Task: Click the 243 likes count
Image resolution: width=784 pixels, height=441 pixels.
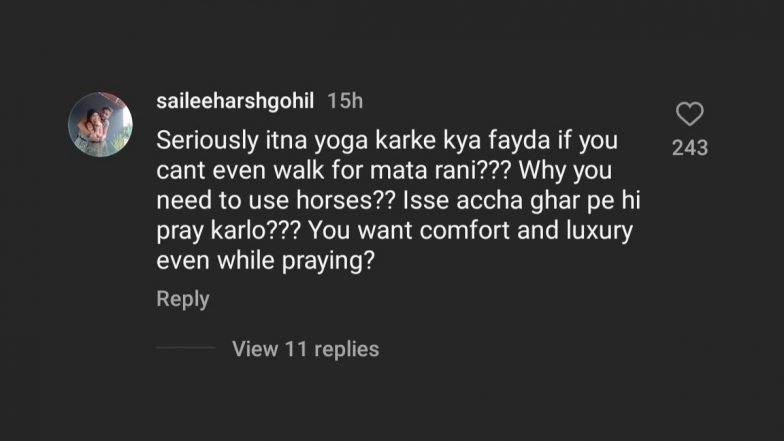Action: pyautogui.click(x=690, y=148)
